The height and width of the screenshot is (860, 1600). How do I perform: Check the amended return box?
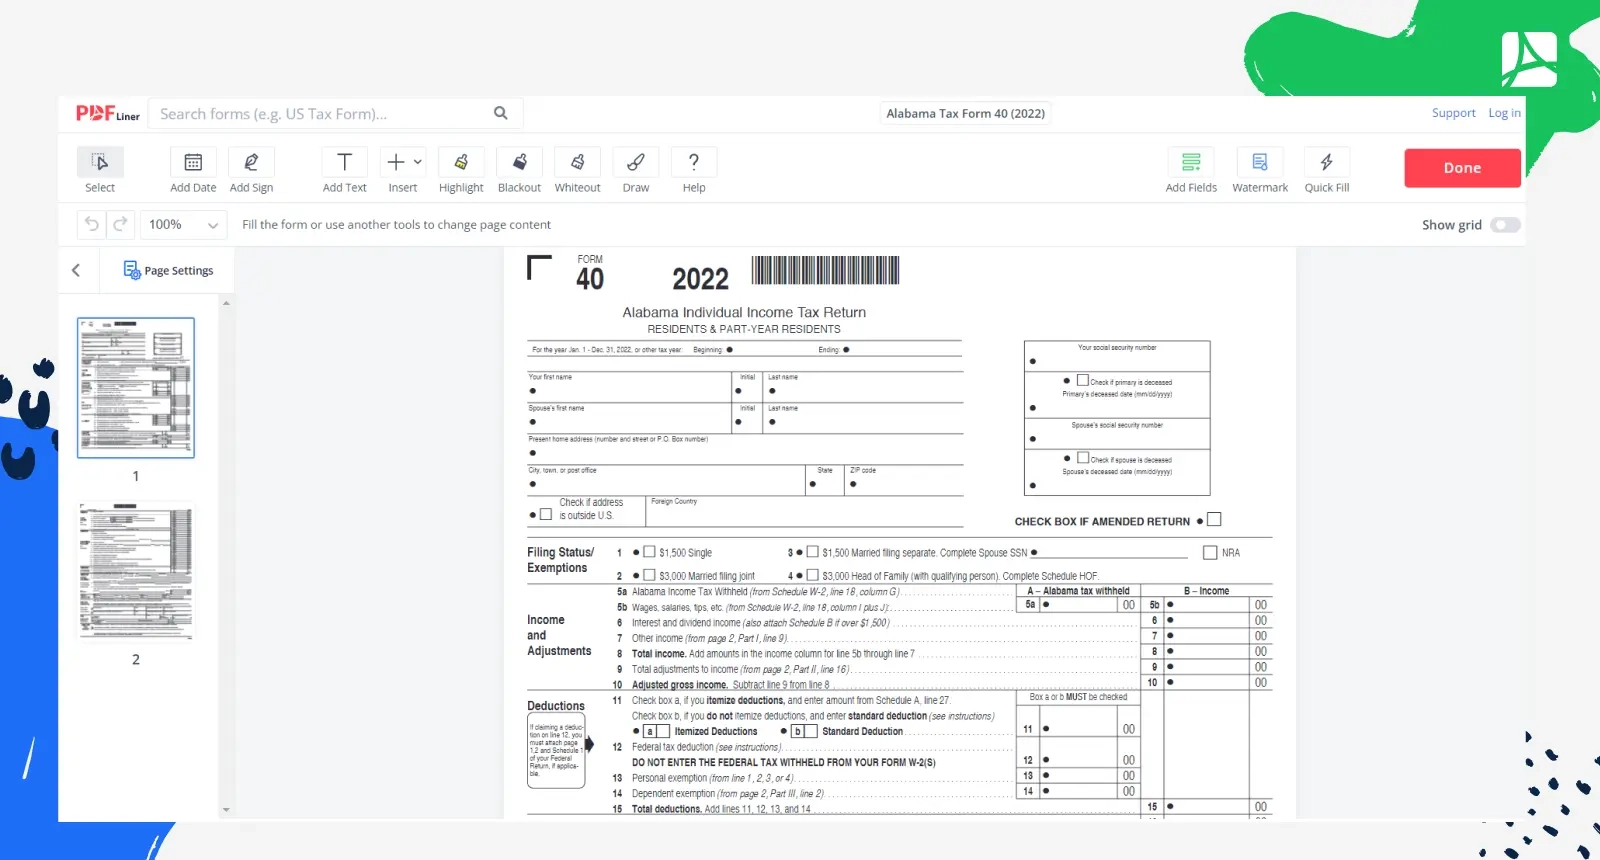click(1214, 520)
